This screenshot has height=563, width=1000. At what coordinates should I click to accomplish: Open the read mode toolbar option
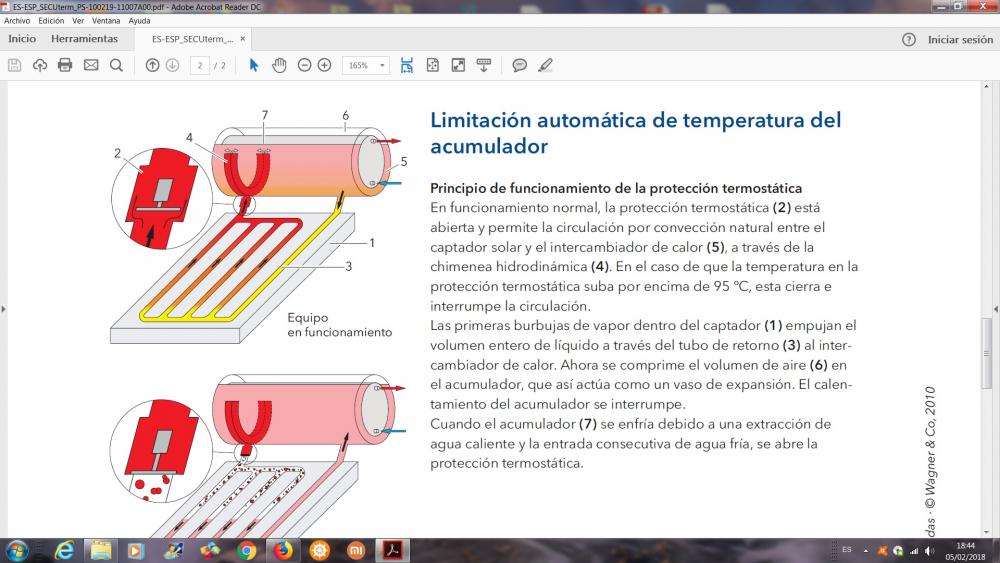[x=484, y=65]
